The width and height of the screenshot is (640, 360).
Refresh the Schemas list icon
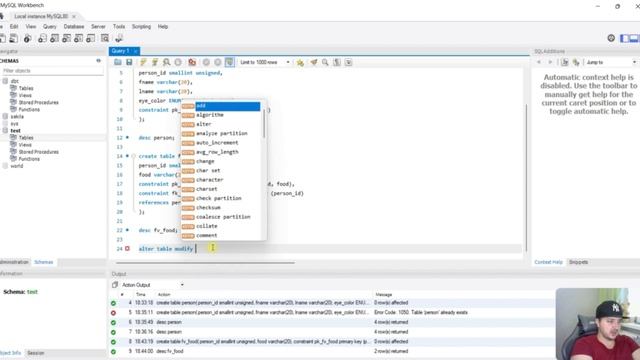(x=98, y=60)
